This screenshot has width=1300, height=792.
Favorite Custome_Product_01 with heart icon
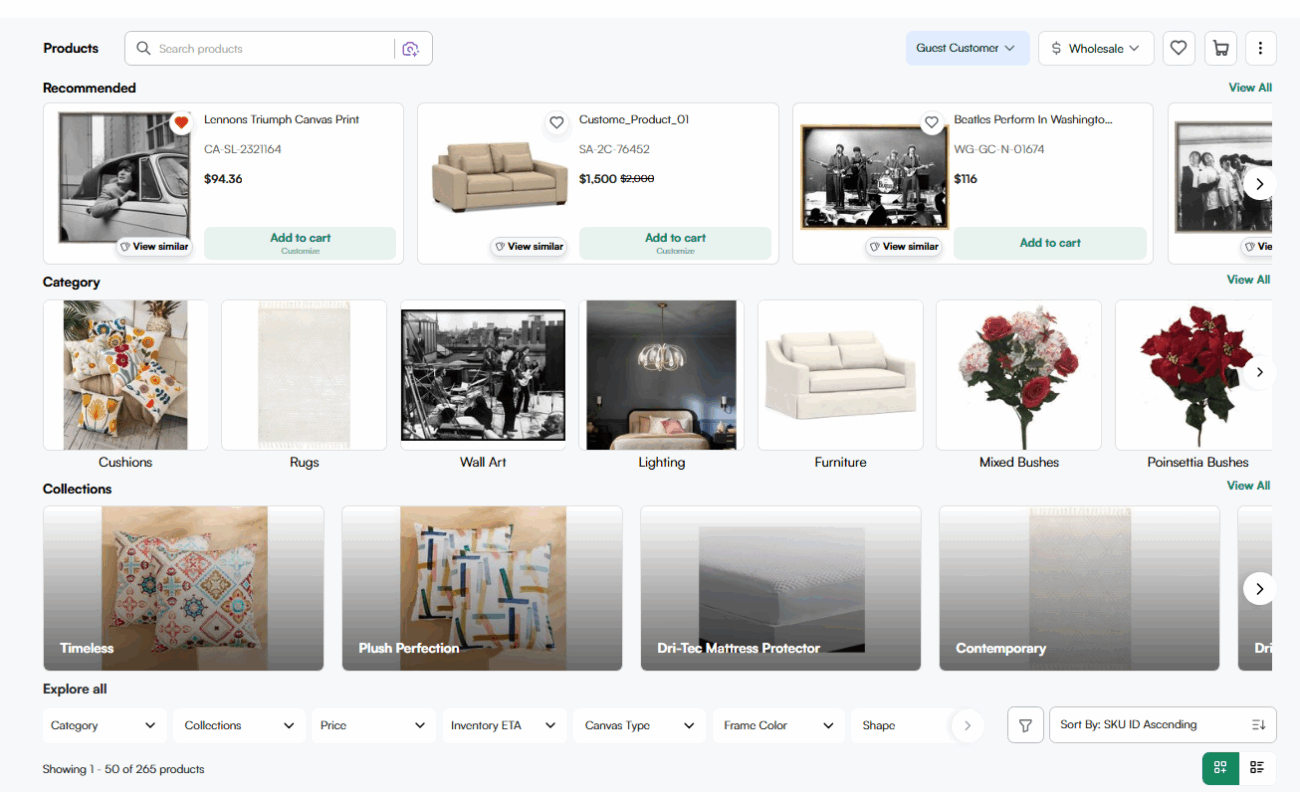557,123
